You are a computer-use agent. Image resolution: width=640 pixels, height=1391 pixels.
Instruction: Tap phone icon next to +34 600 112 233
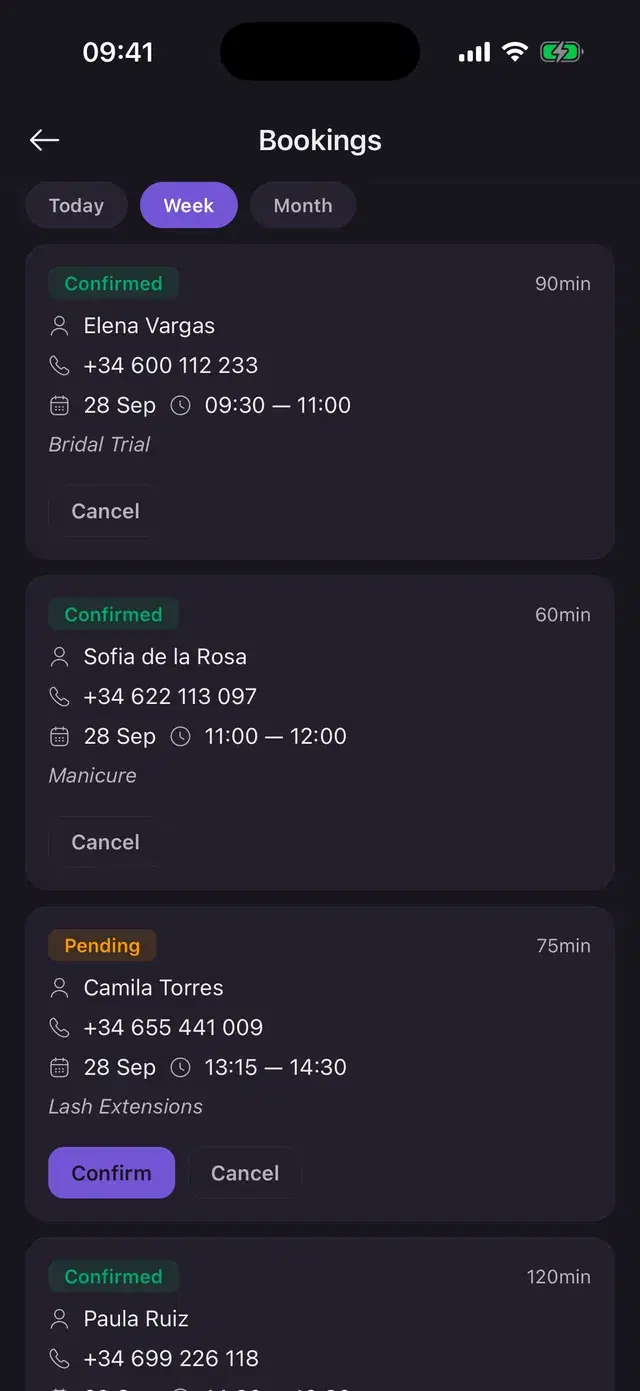[59, 366]
